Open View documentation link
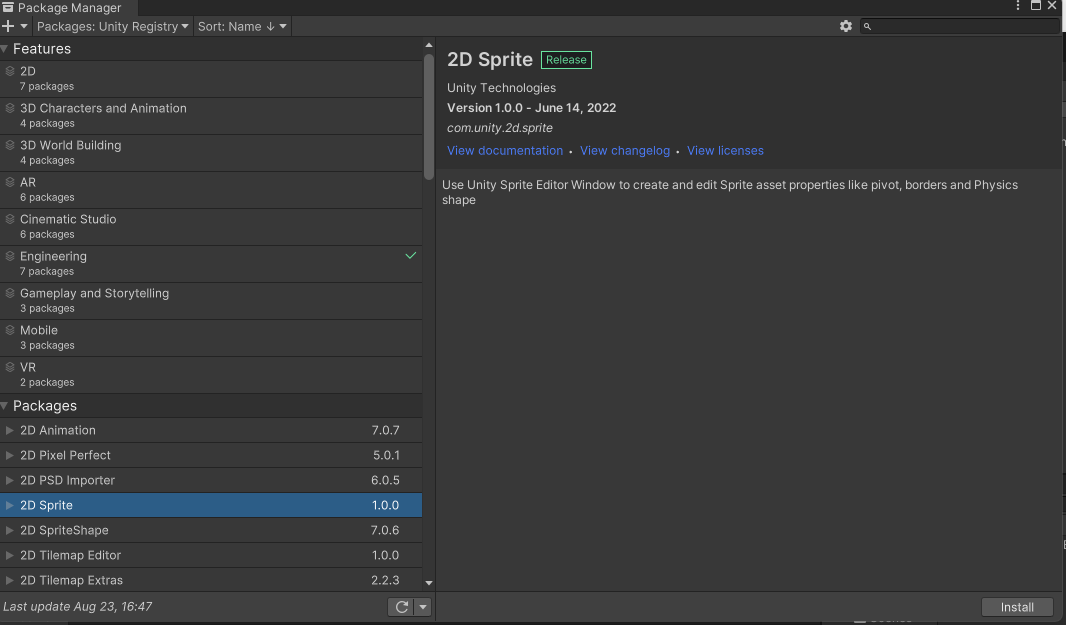Viewport: 1066px width, 625px height. point(504,150)
